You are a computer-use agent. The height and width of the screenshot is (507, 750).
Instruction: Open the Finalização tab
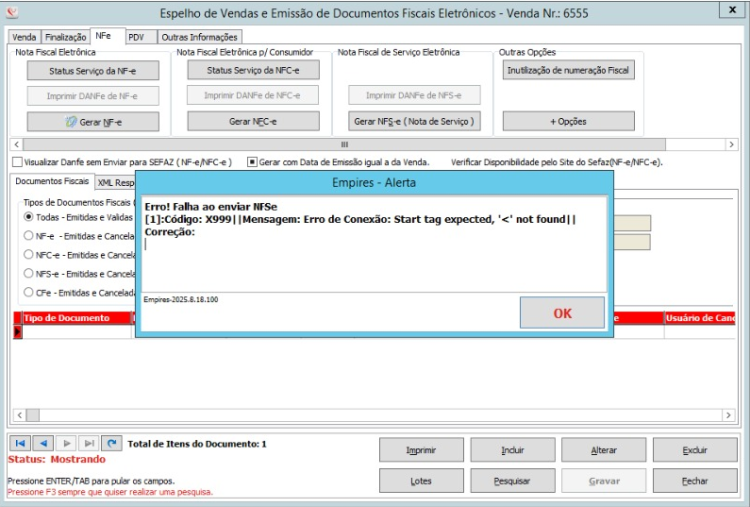(x=66, y=37)
